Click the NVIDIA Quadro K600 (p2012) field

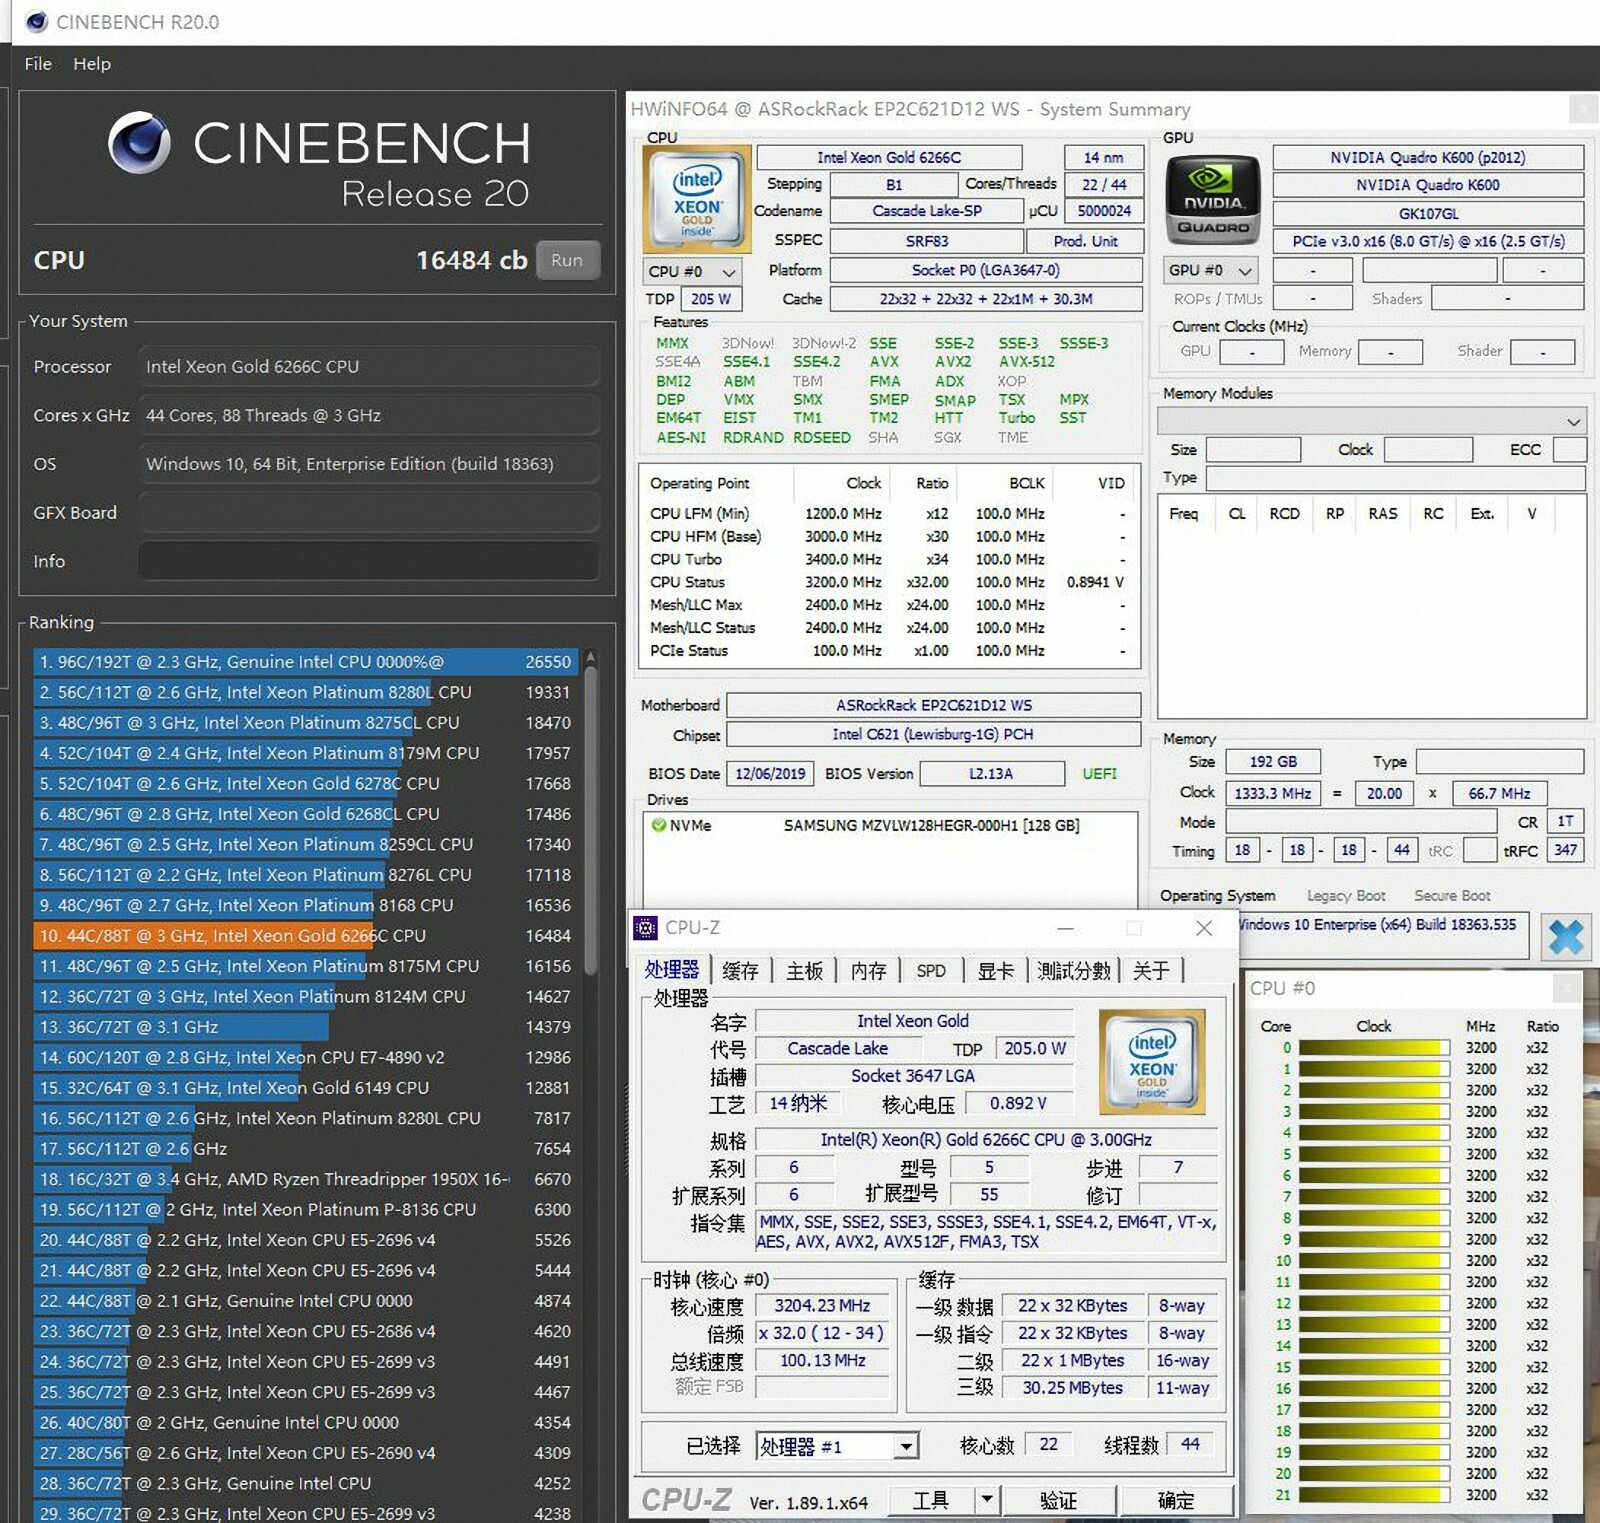(1428, 157)
